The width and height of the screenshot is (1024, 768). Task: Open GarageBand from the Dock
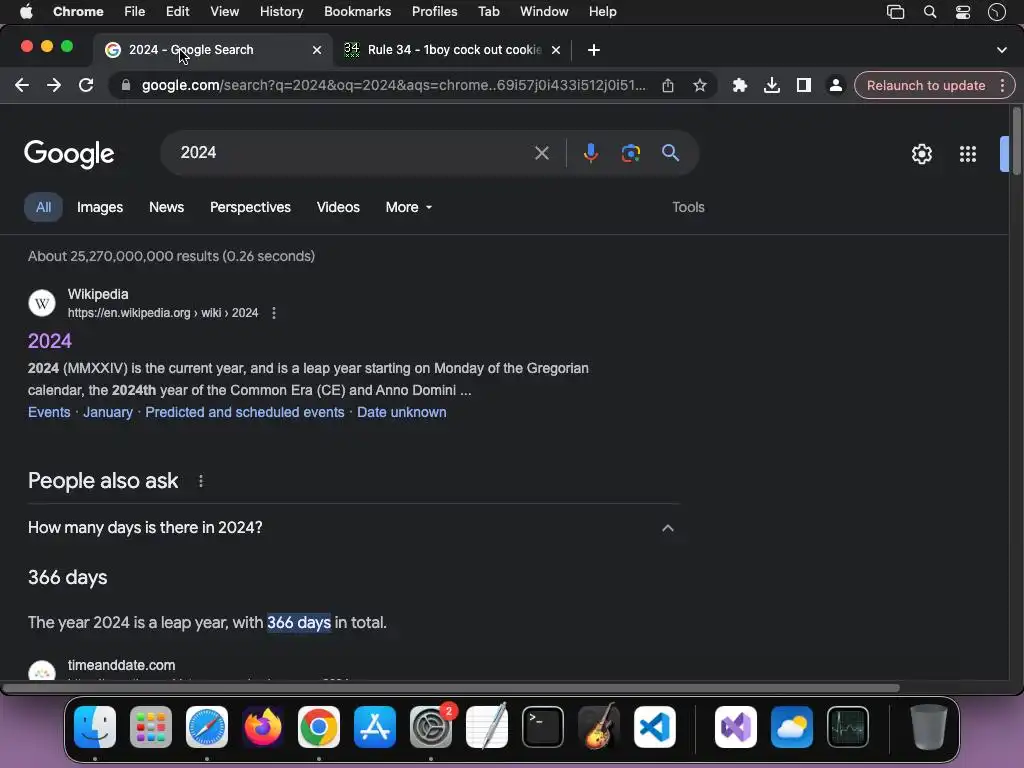click(x=599, y=727)
